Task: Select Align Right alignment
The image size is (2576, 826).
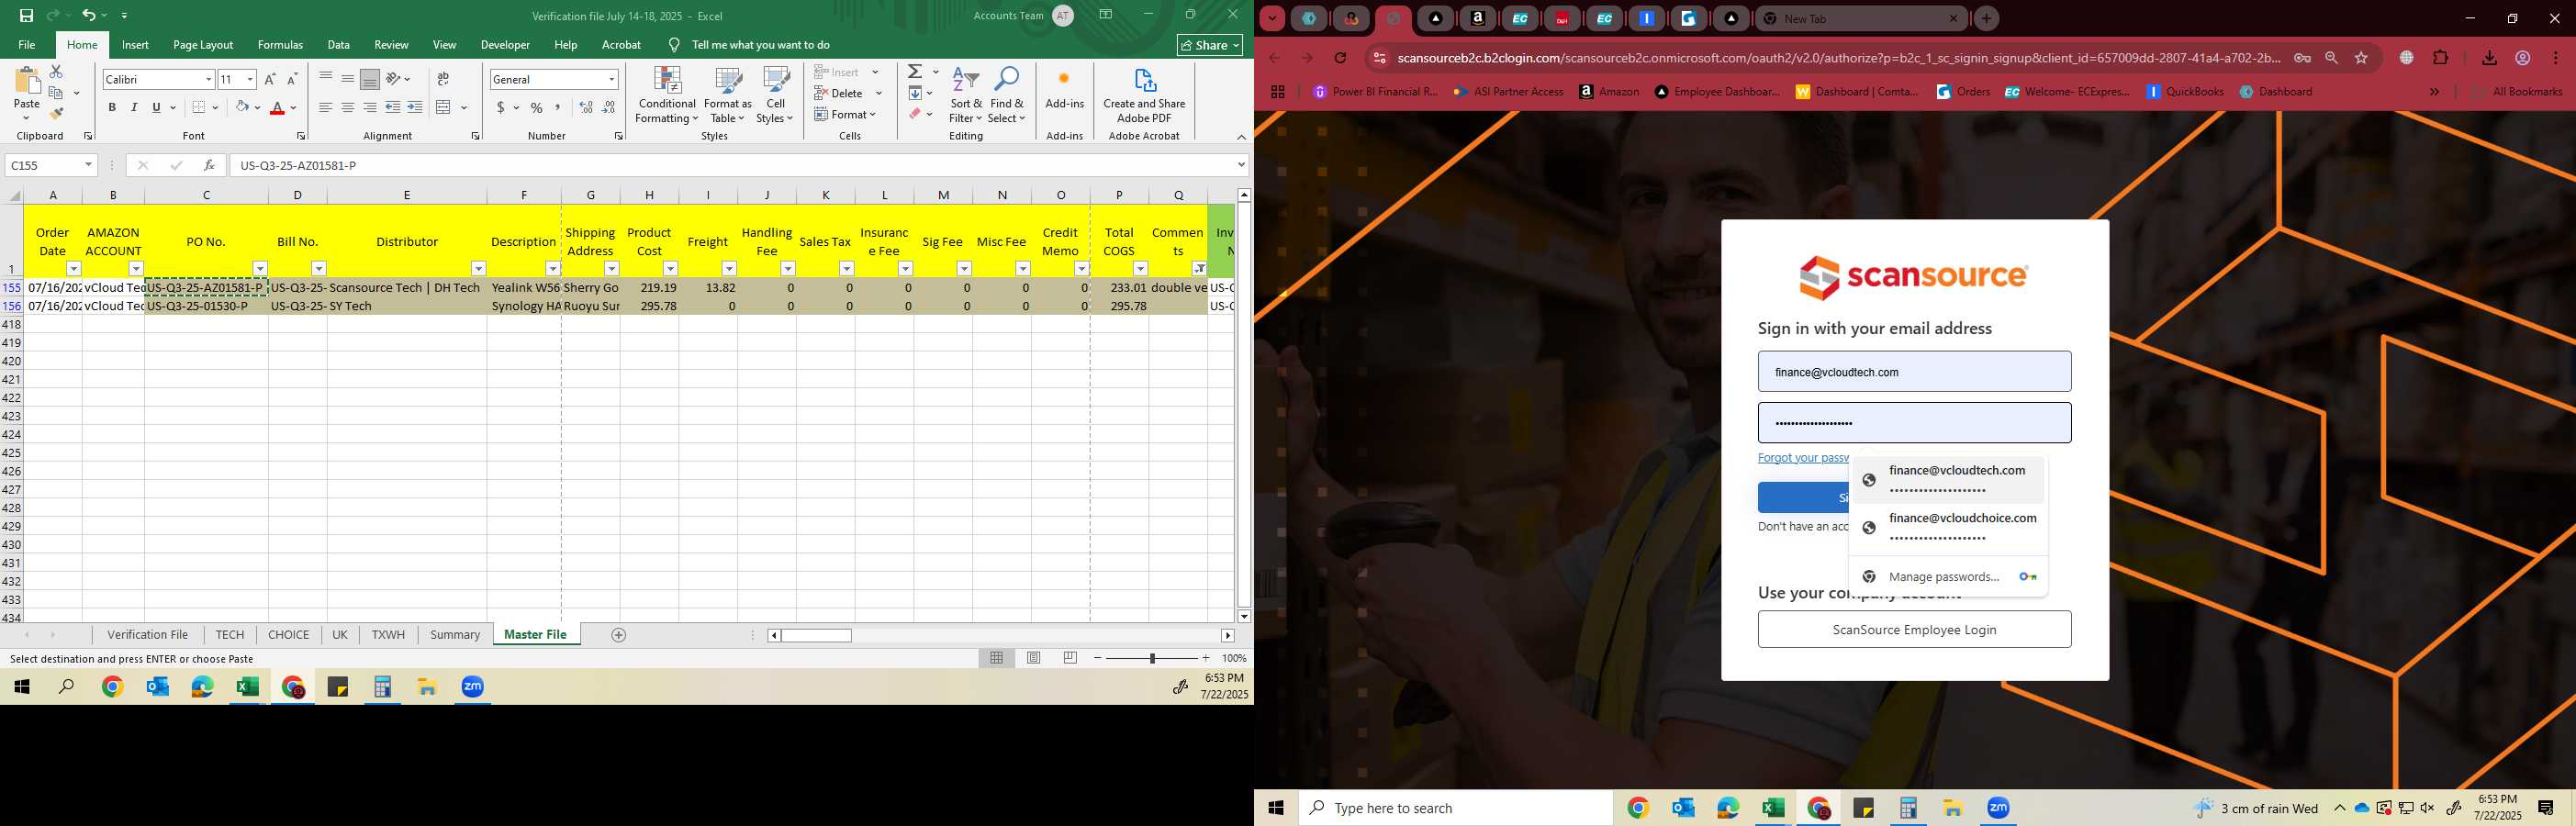Action: 370,107
